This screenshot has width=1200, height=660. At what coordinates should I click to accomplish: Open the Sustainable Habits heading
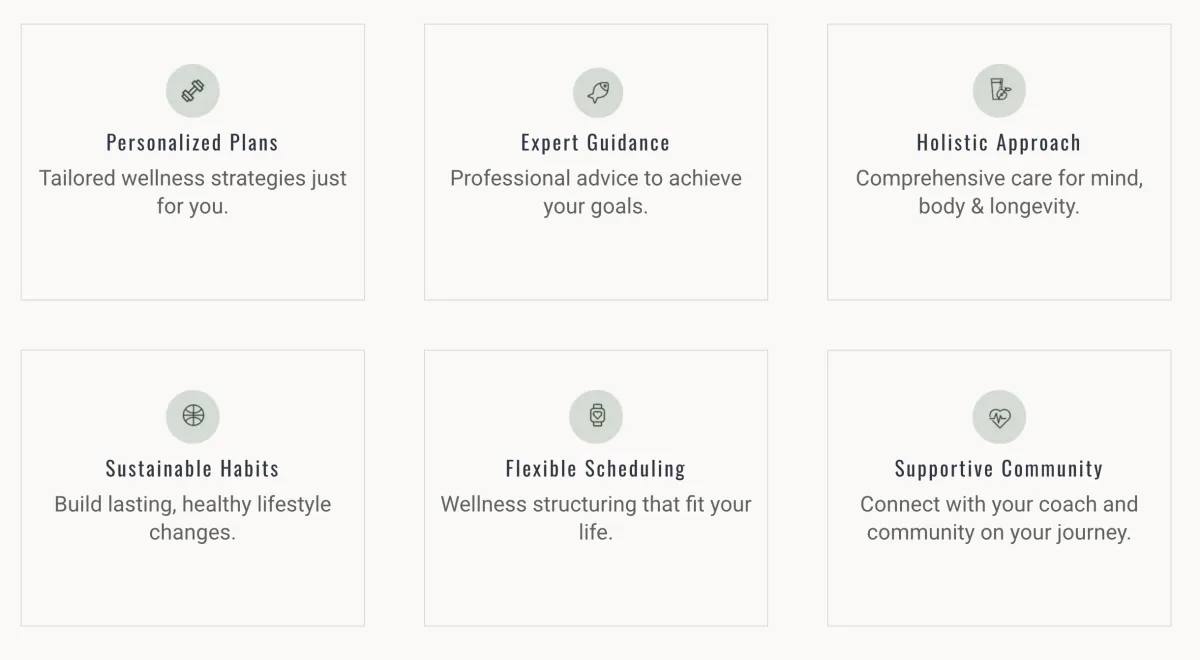[x=193, y=469]
